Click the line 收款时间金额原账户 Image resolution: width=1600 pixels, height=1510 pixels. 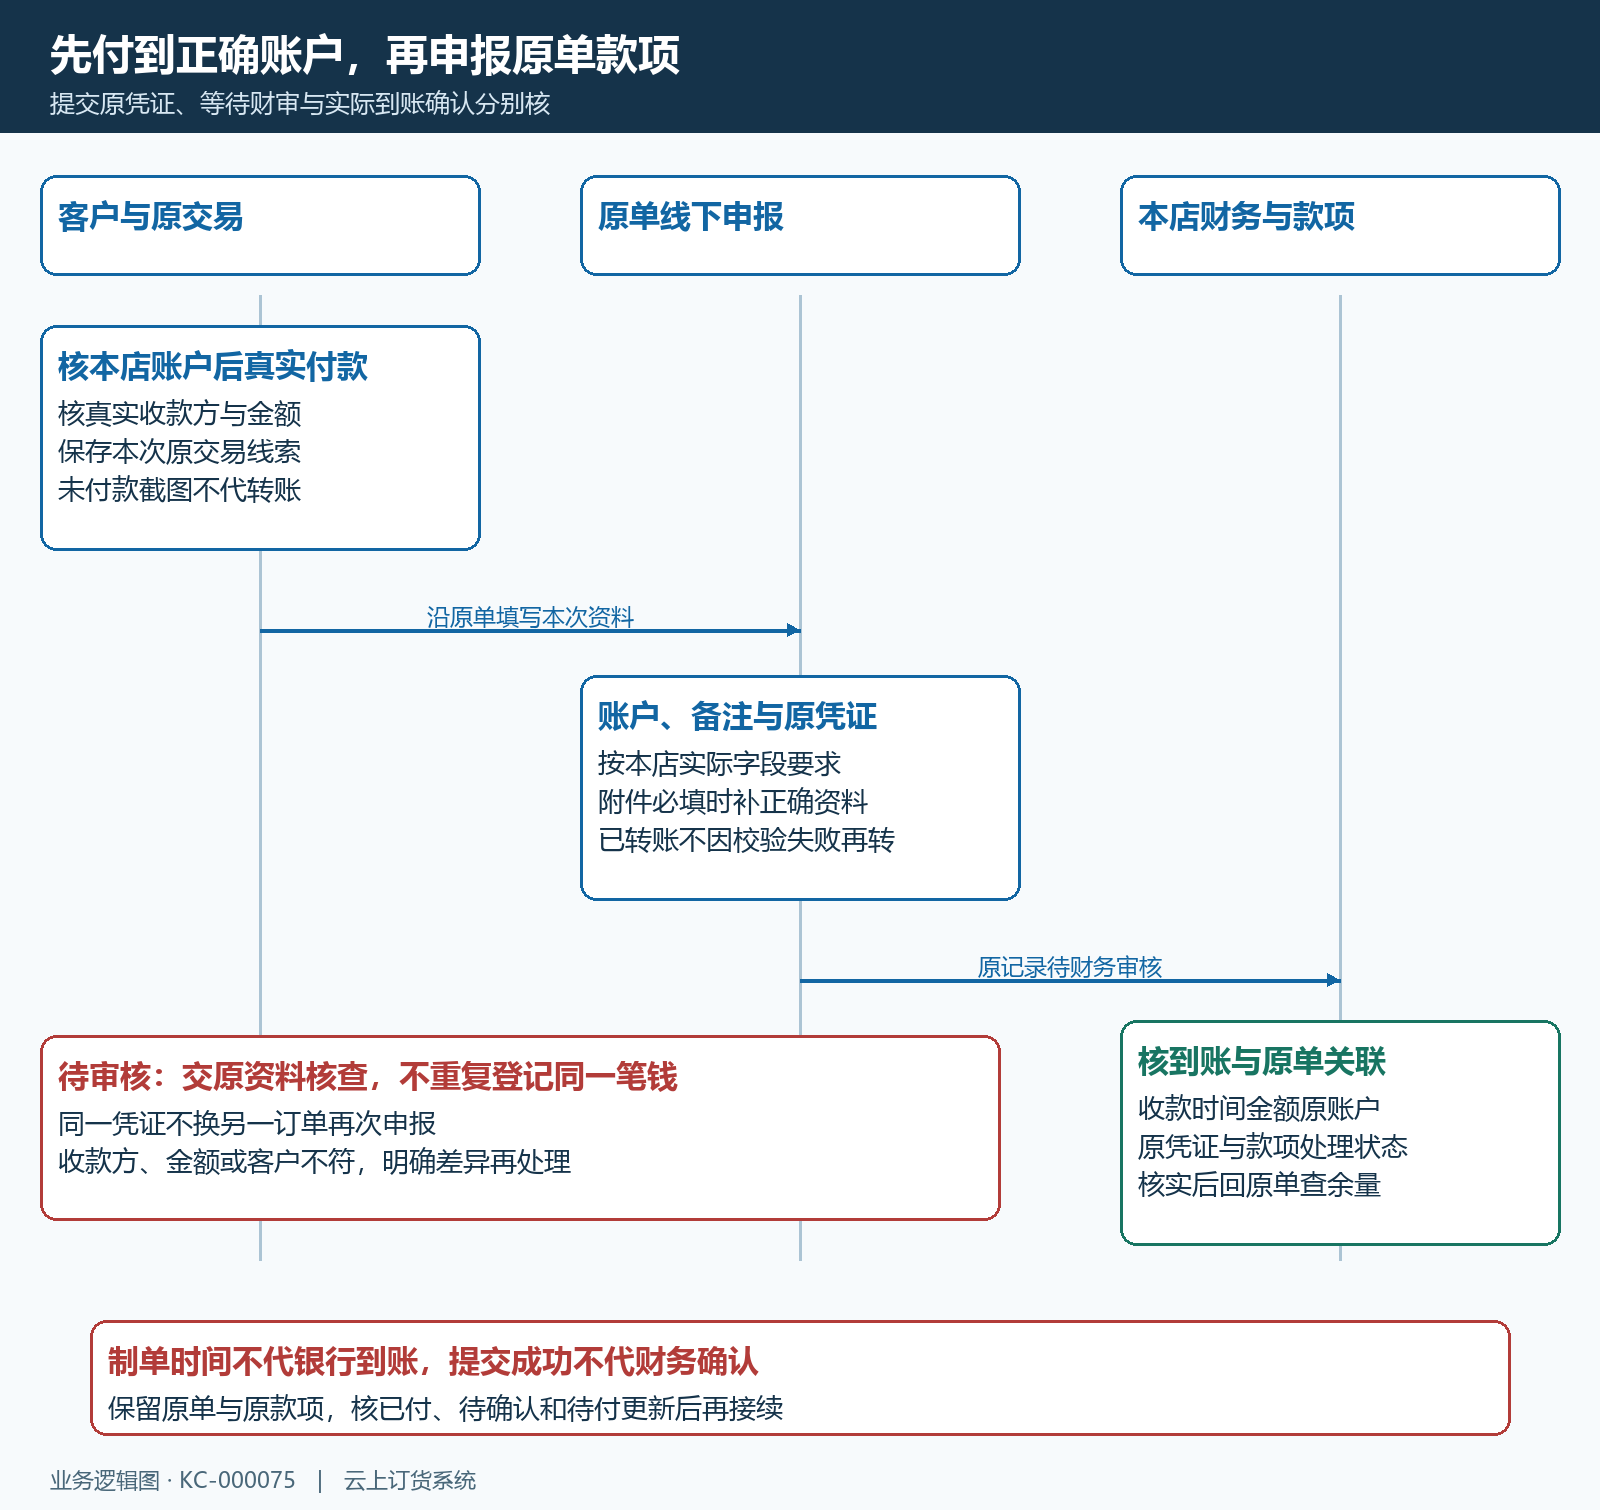pyautogui.click(x=1259, y=1108)
